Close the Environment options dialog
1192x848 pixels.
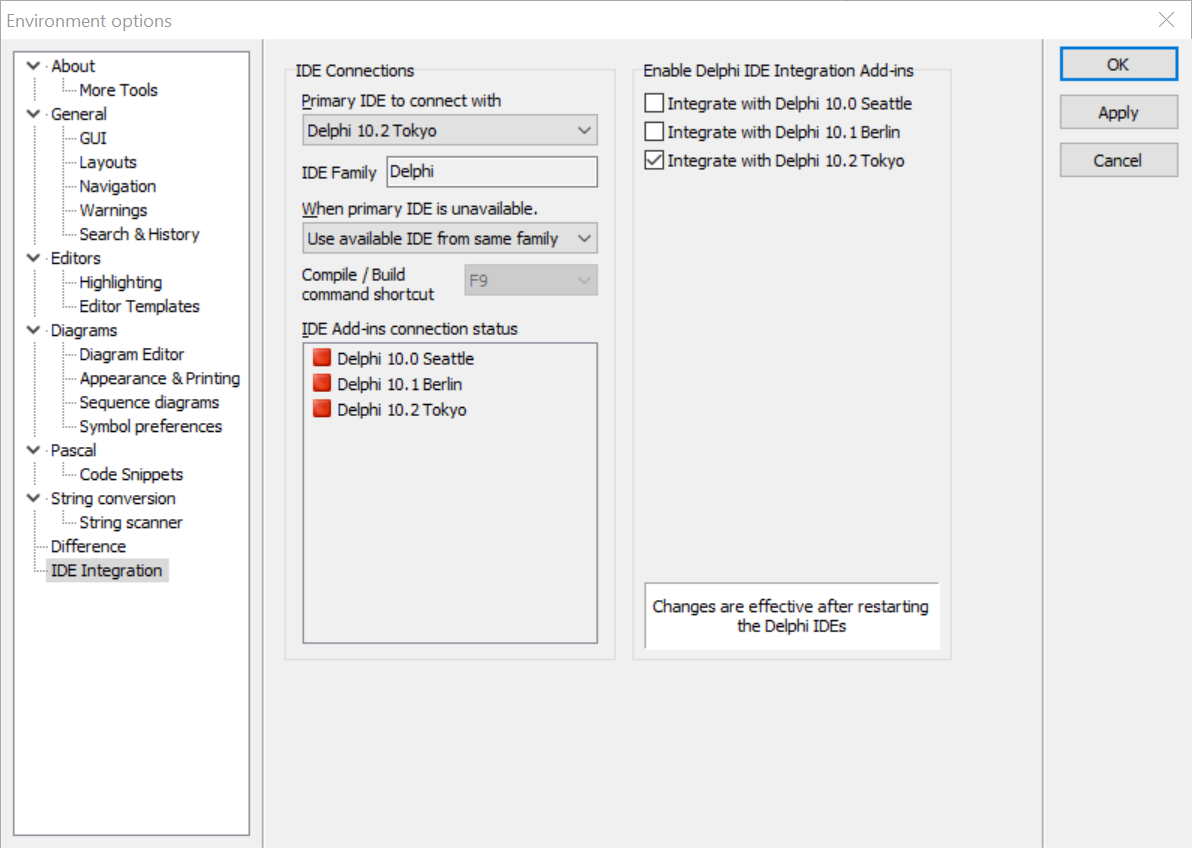click(x=1166, y=20)
